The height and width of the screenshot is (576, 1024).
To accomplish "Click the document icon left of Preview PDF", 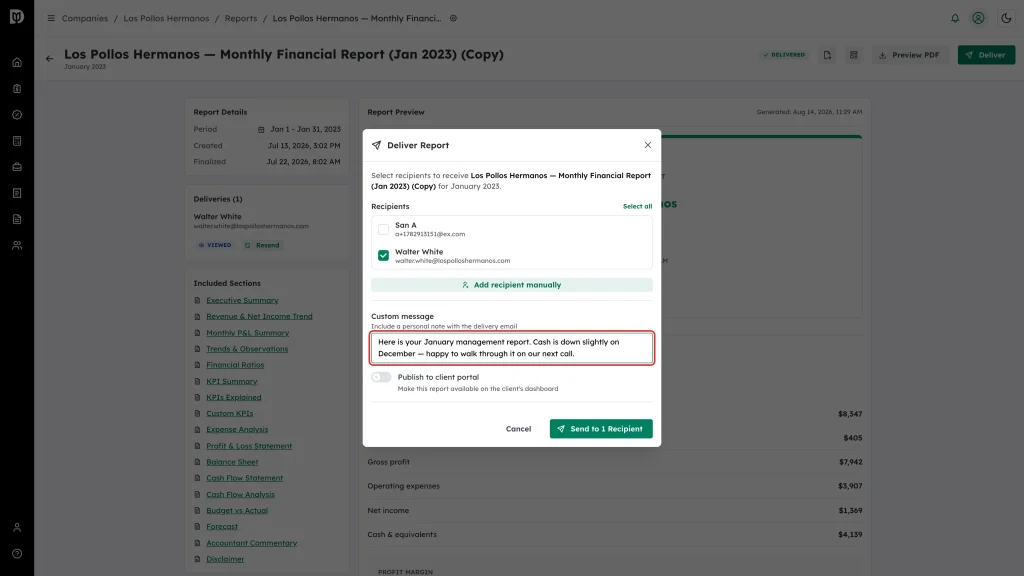I will (827, 55).
